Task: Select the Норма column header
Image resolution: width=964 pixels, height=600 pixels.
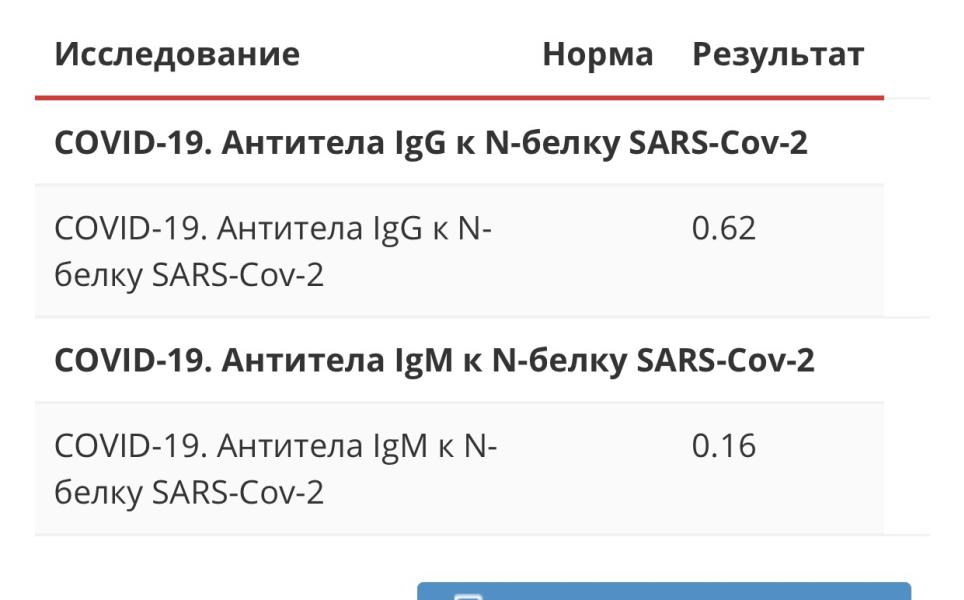Action: (598, 54)
